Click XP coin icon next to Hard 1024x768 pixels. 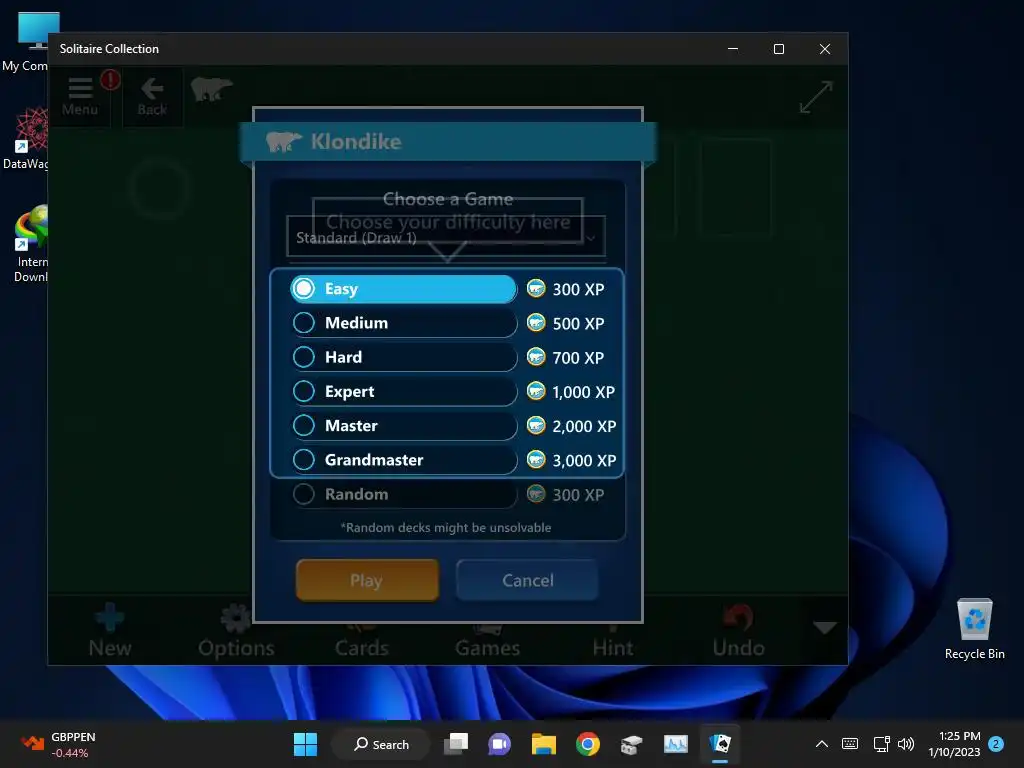[536, 357]
